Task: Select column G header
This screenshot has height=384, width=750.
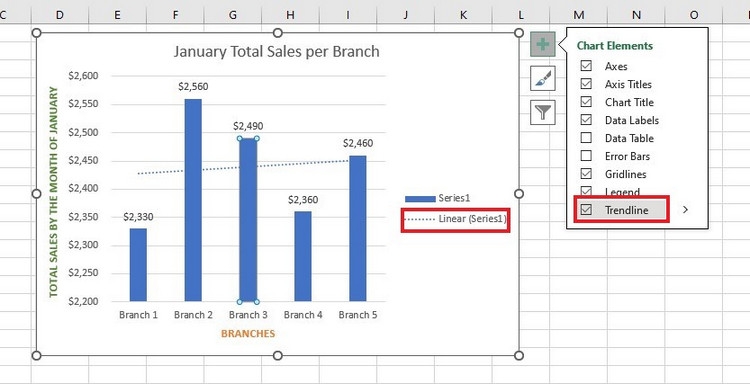Action: [233, 15]
